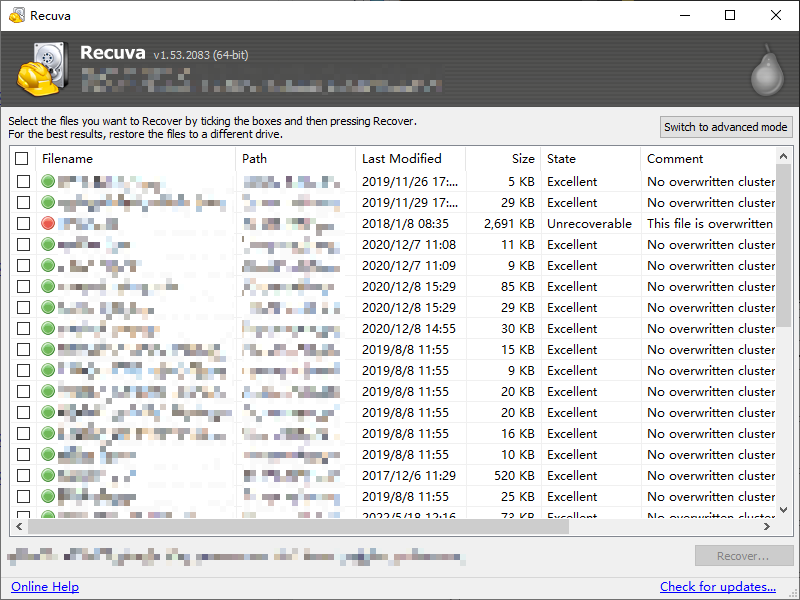Click green status dot of the 5 KB file

pos(48,182)
